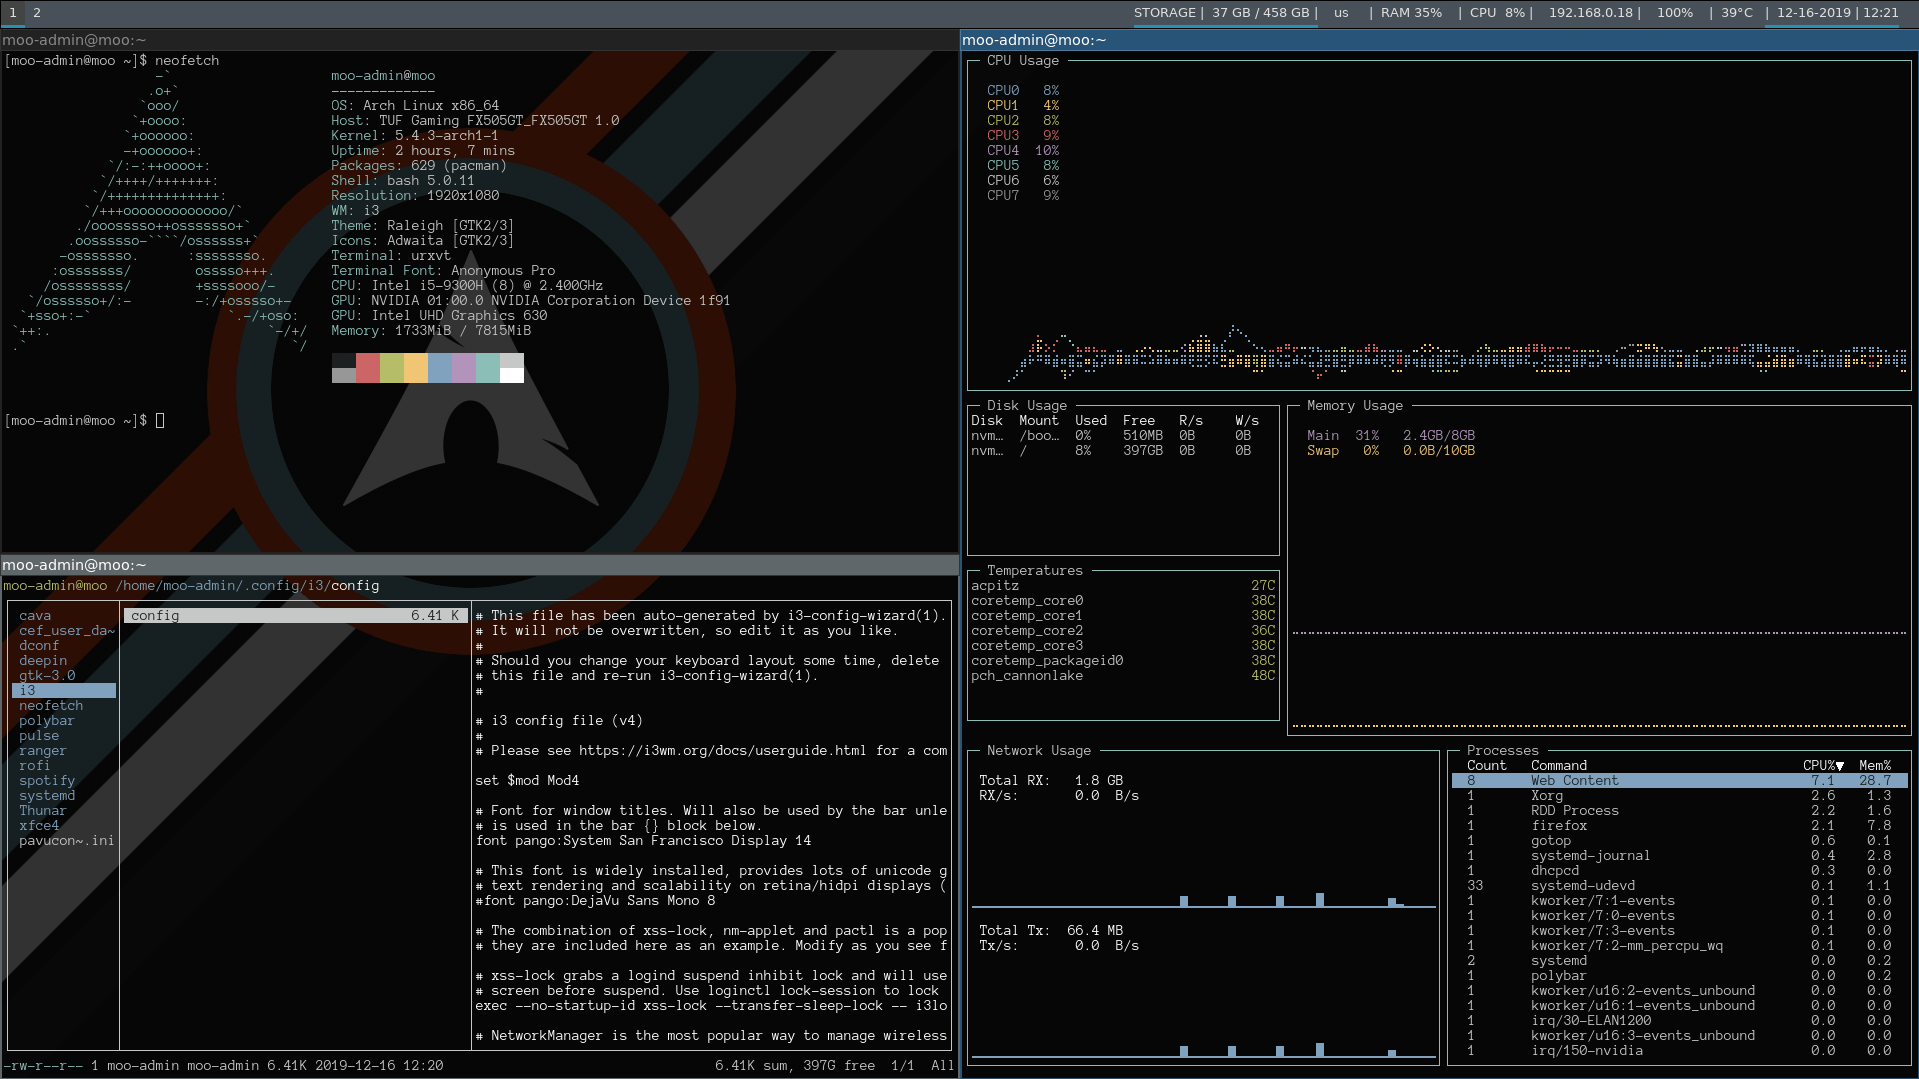Image resolution: width=1919 pixels, height=1079 pixels.
Task: Click the 100% indicator in the status bar
Action: click(1675, 13)
